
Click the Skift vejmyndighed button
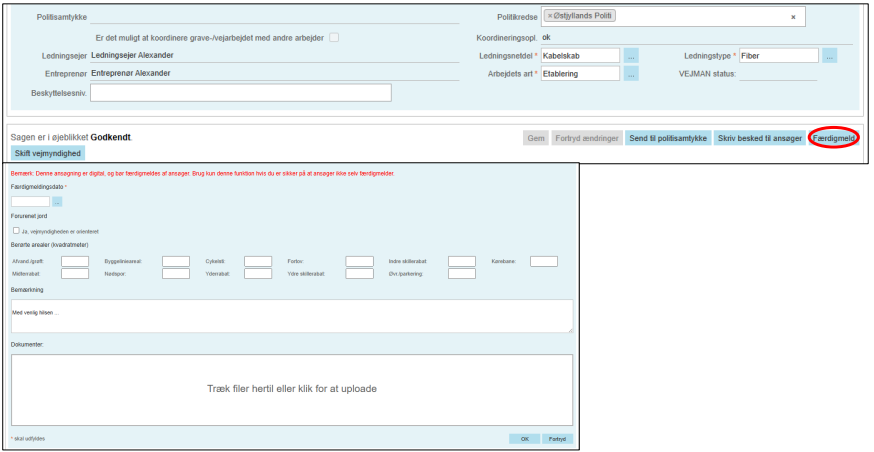click(48, 153)
